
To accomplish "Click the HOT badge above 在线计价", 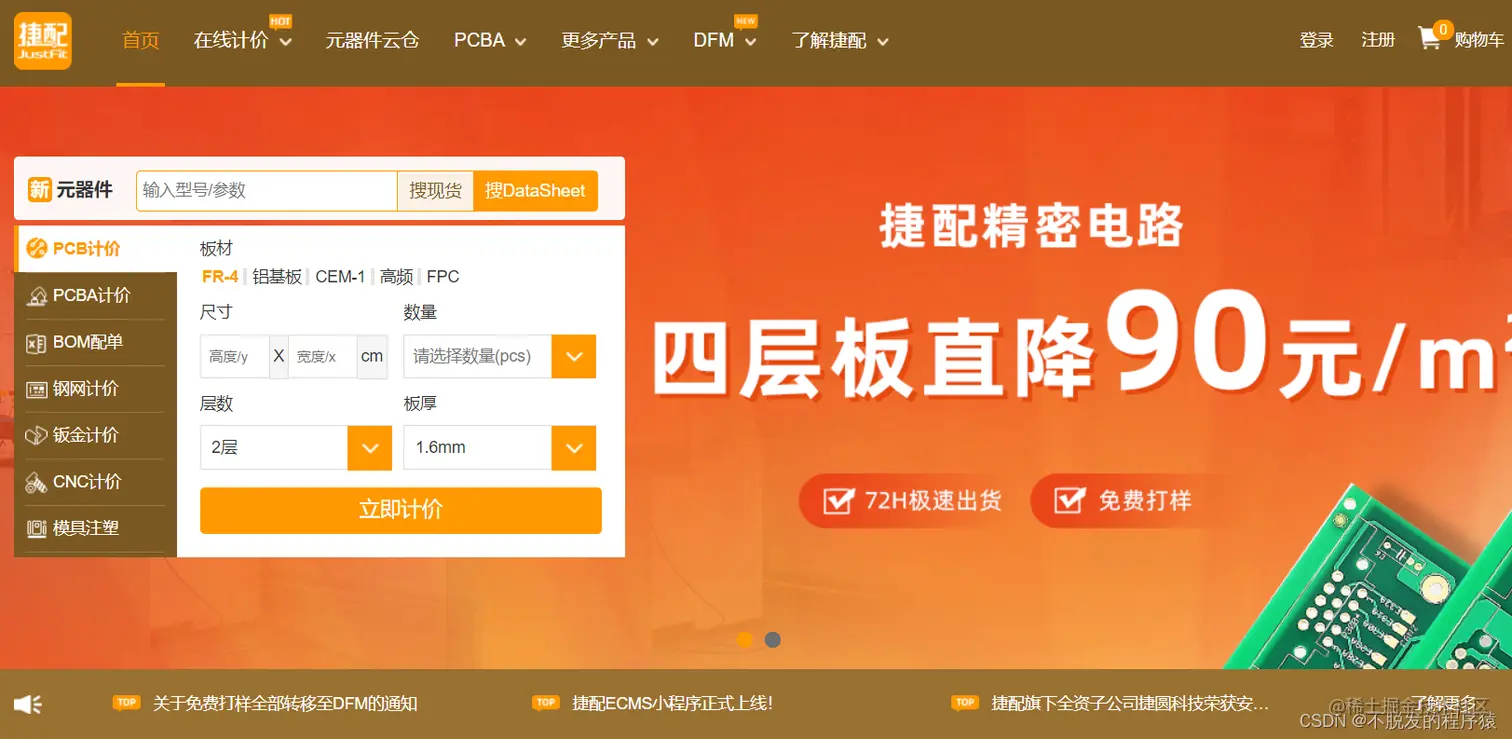I will pyautogui.click(x=281, y=21).
